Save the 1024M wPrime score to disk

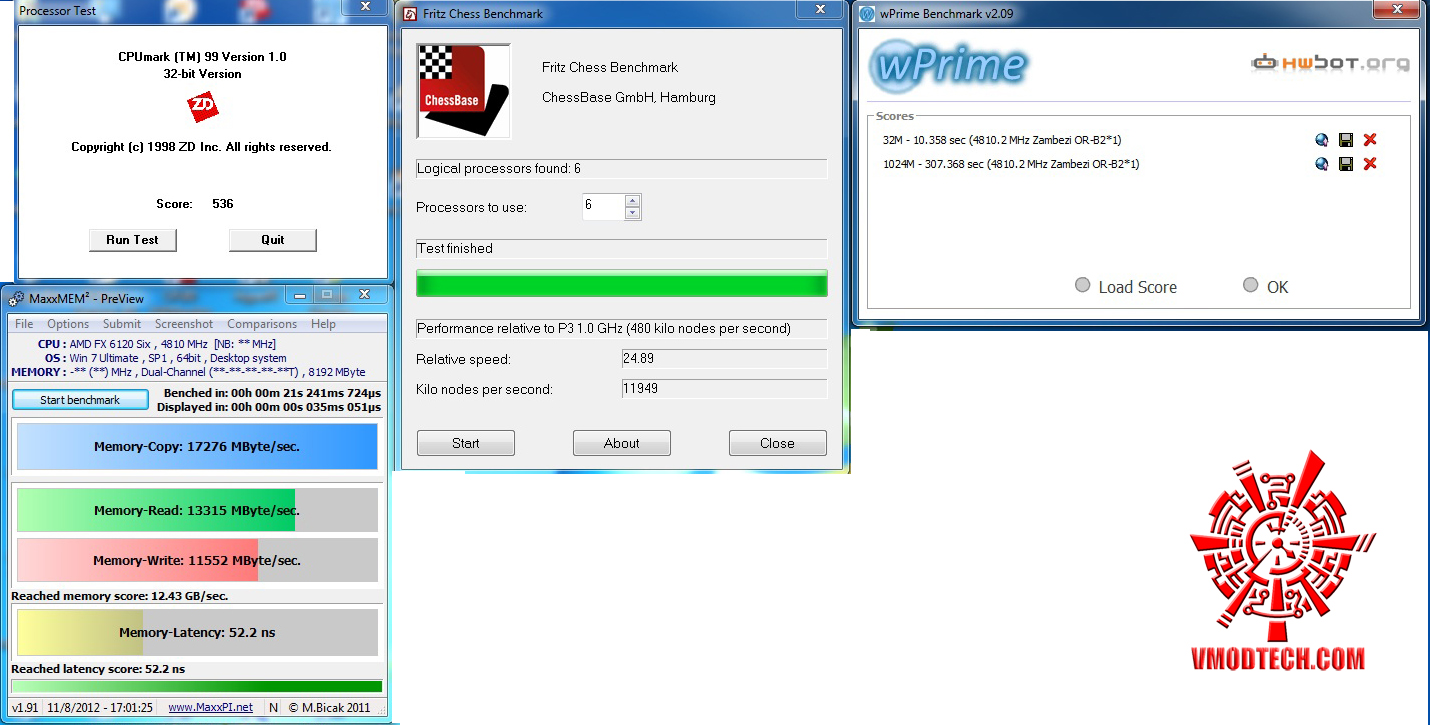(x=1346, y=164)
